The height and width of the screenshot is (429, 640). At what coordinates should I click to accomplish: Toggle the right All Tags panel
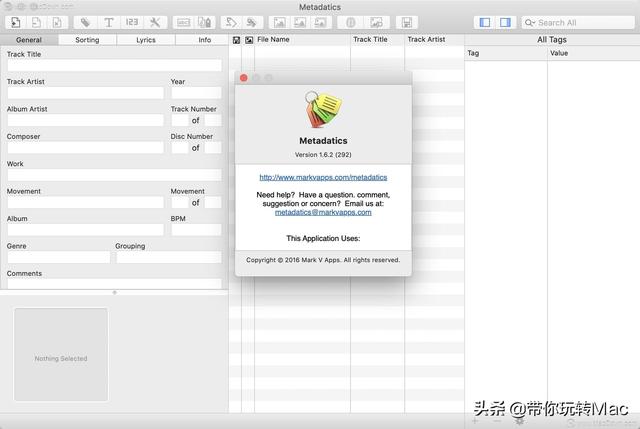click(505, 22)
